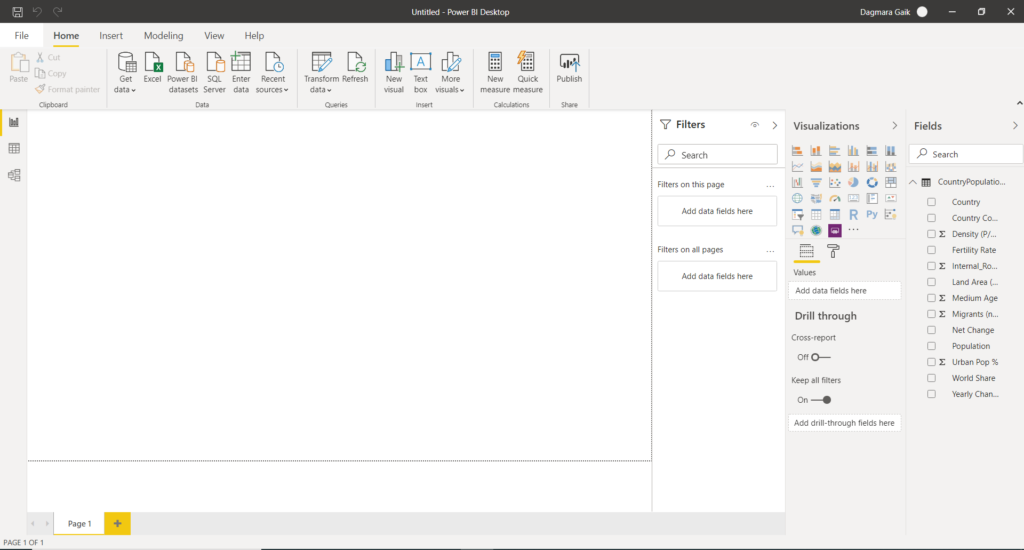
Task: Open the Format paint roller tab
Action: pos(833,251)
